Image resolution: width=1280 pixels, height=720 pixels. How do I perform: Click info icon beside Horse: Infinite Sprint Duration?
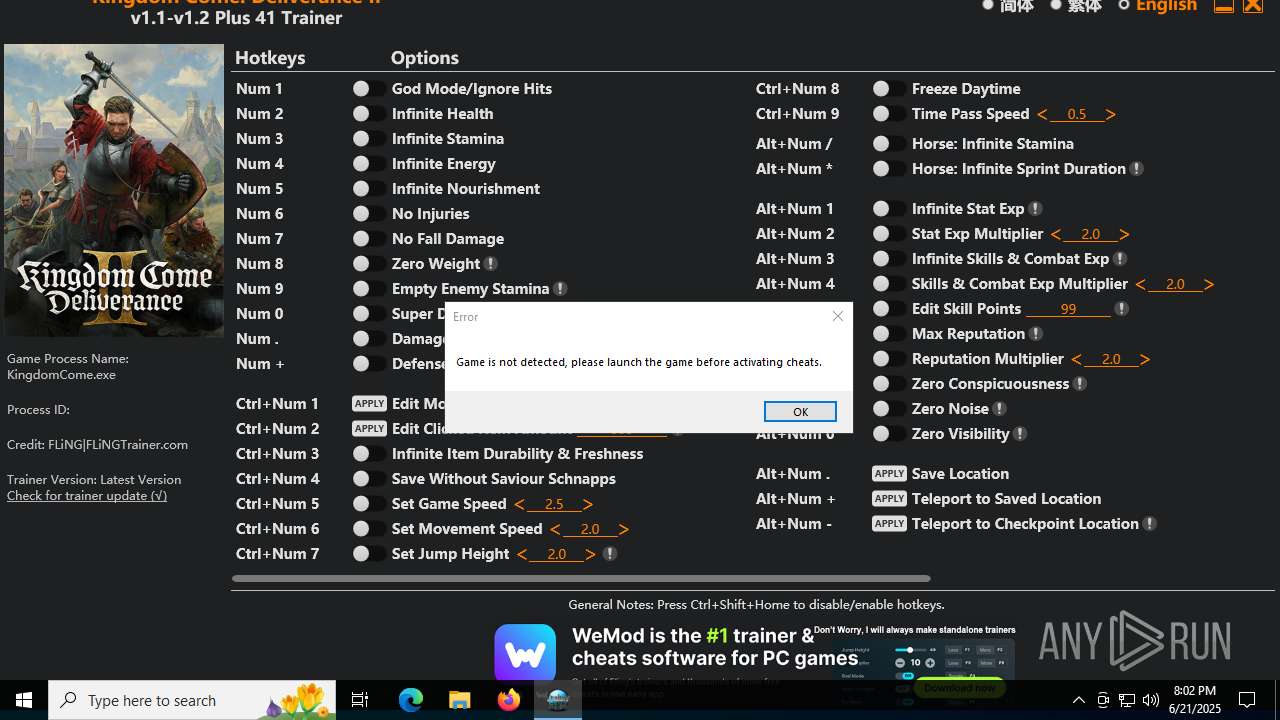[x=1137, y=169]
